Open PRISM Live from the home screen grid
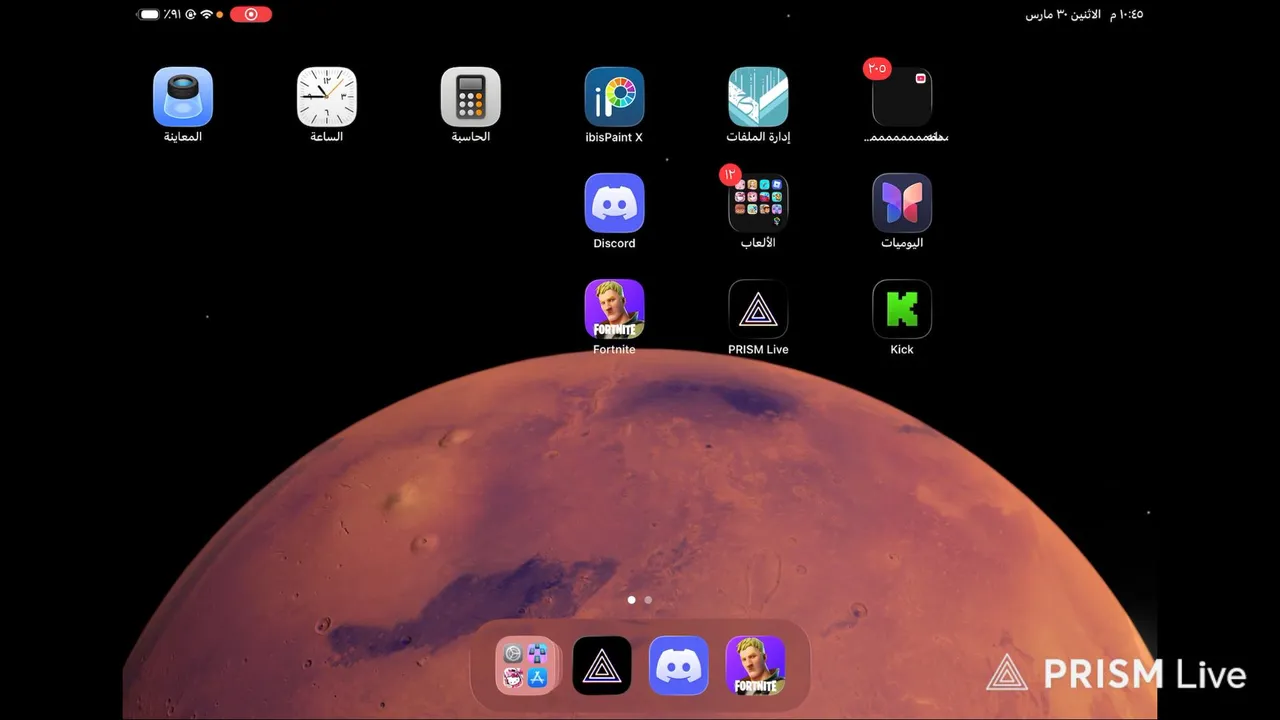The image size is (1280, 720). (758, 309)
